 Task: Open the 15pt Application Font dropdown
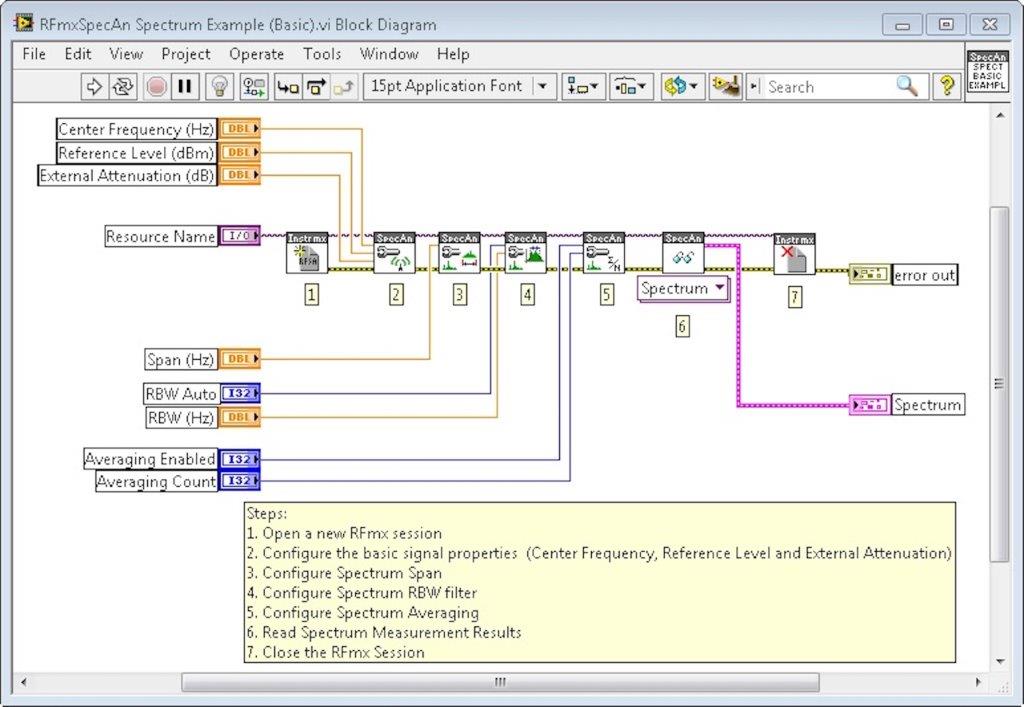coord(459,87)
